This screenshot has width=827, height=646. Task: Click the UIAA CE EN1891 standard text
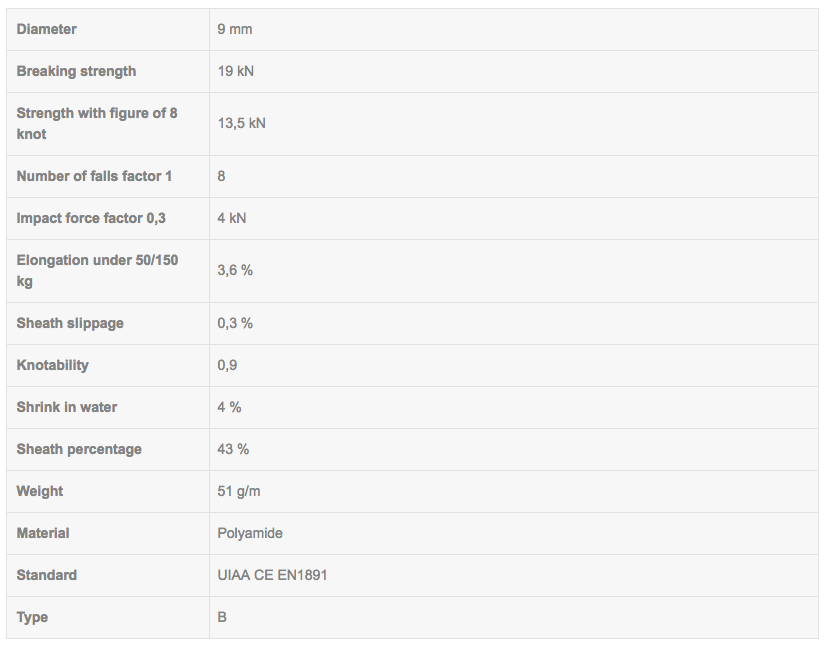(272, 575)
